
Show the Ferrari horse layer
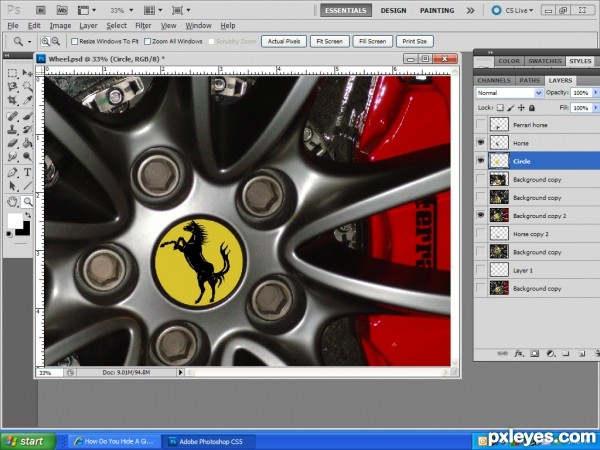(481, 125)
